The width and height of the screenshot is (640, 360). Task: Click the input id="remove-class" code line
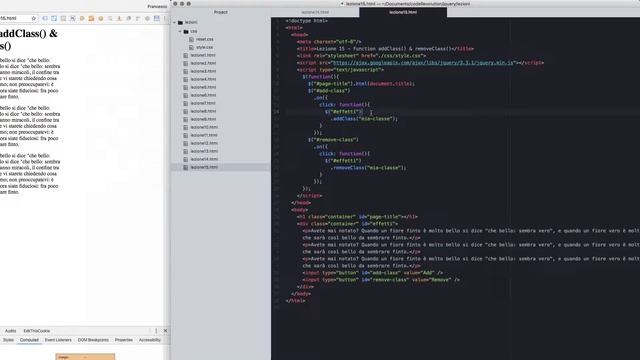(381, 280)
